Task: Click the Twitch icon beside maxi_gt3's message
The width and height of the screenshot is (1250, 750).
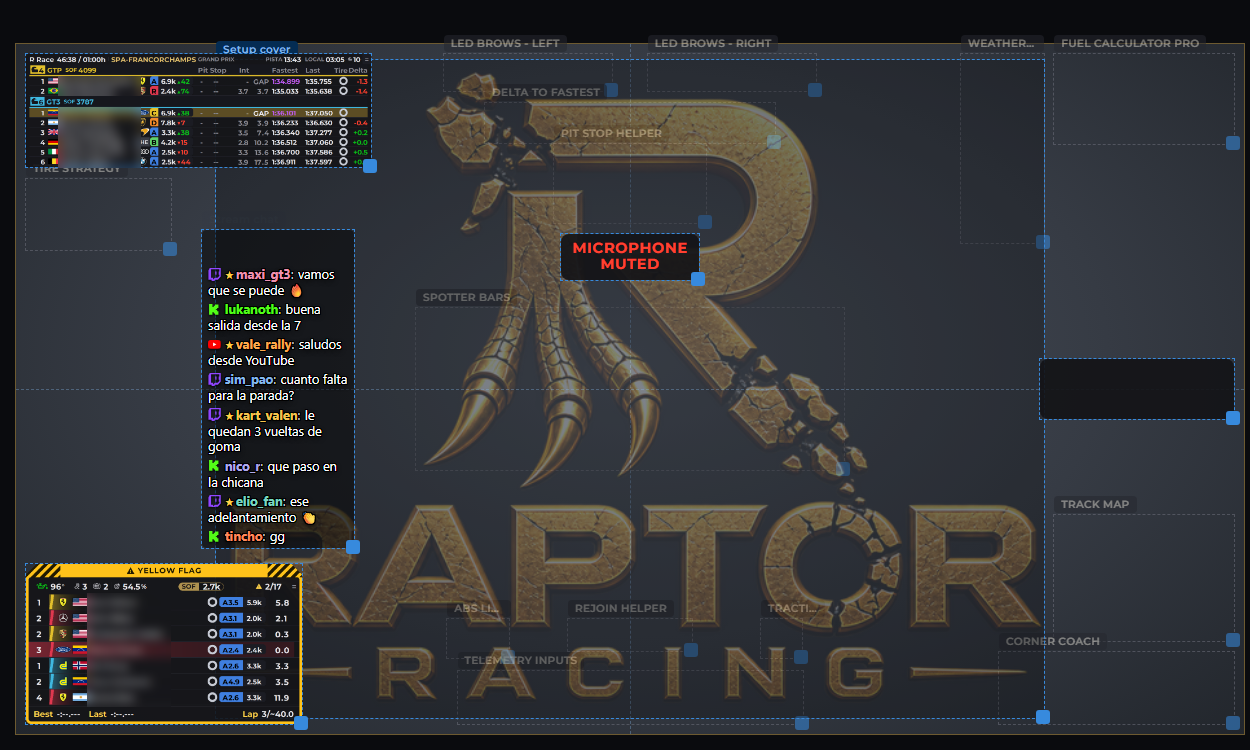Action: [214, 274]
